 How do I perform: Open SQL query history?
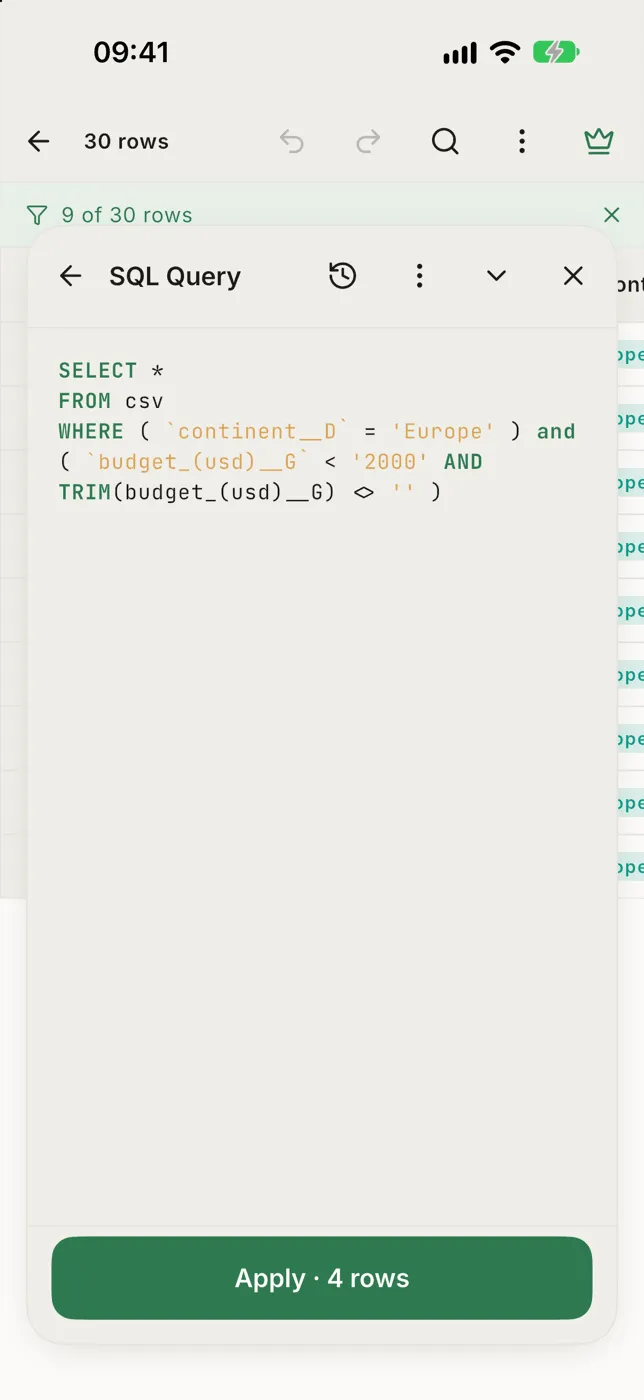point(343,276)
